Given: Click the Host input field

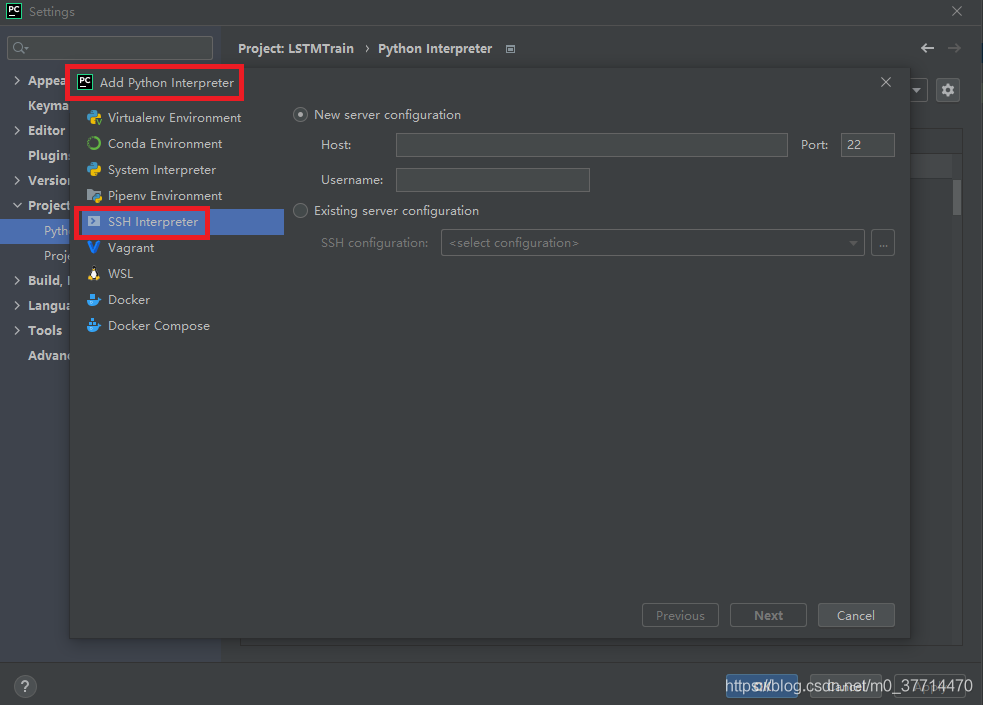Looking at the screenshot, I should tap(591, 145).
